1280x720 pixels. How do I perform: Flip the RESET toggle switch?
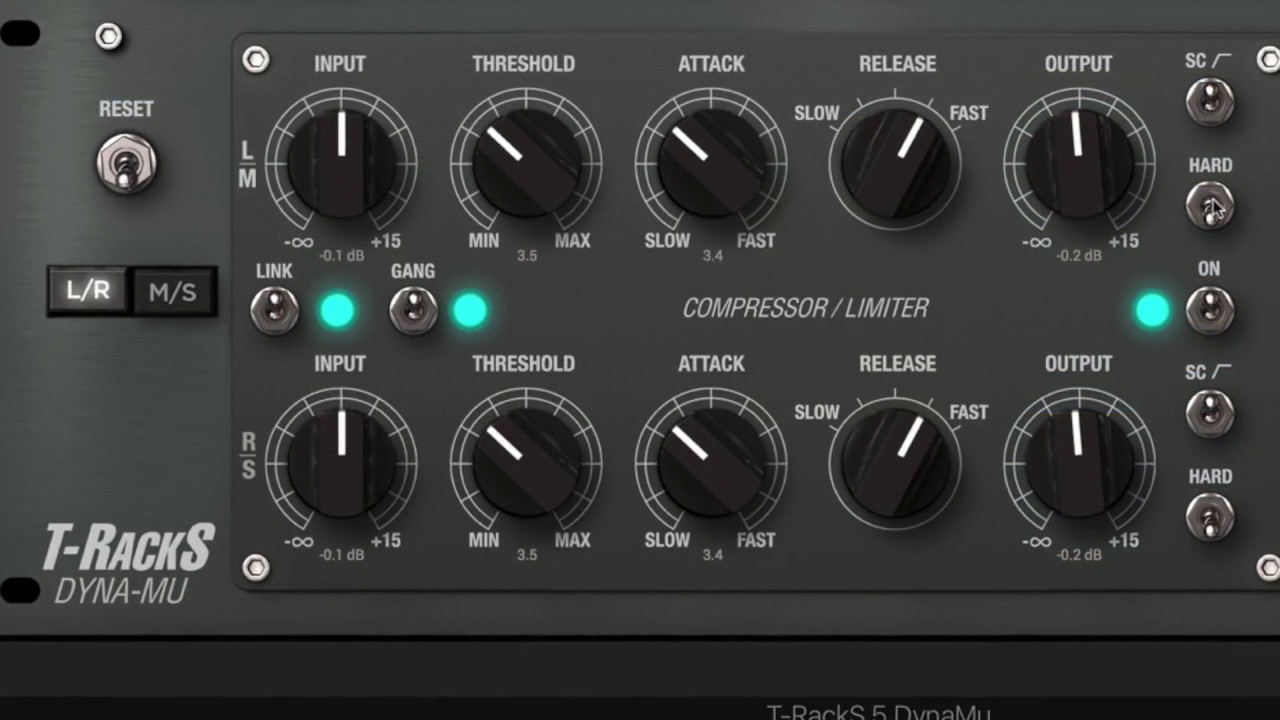pyautogui.click(x=126, y=163)
